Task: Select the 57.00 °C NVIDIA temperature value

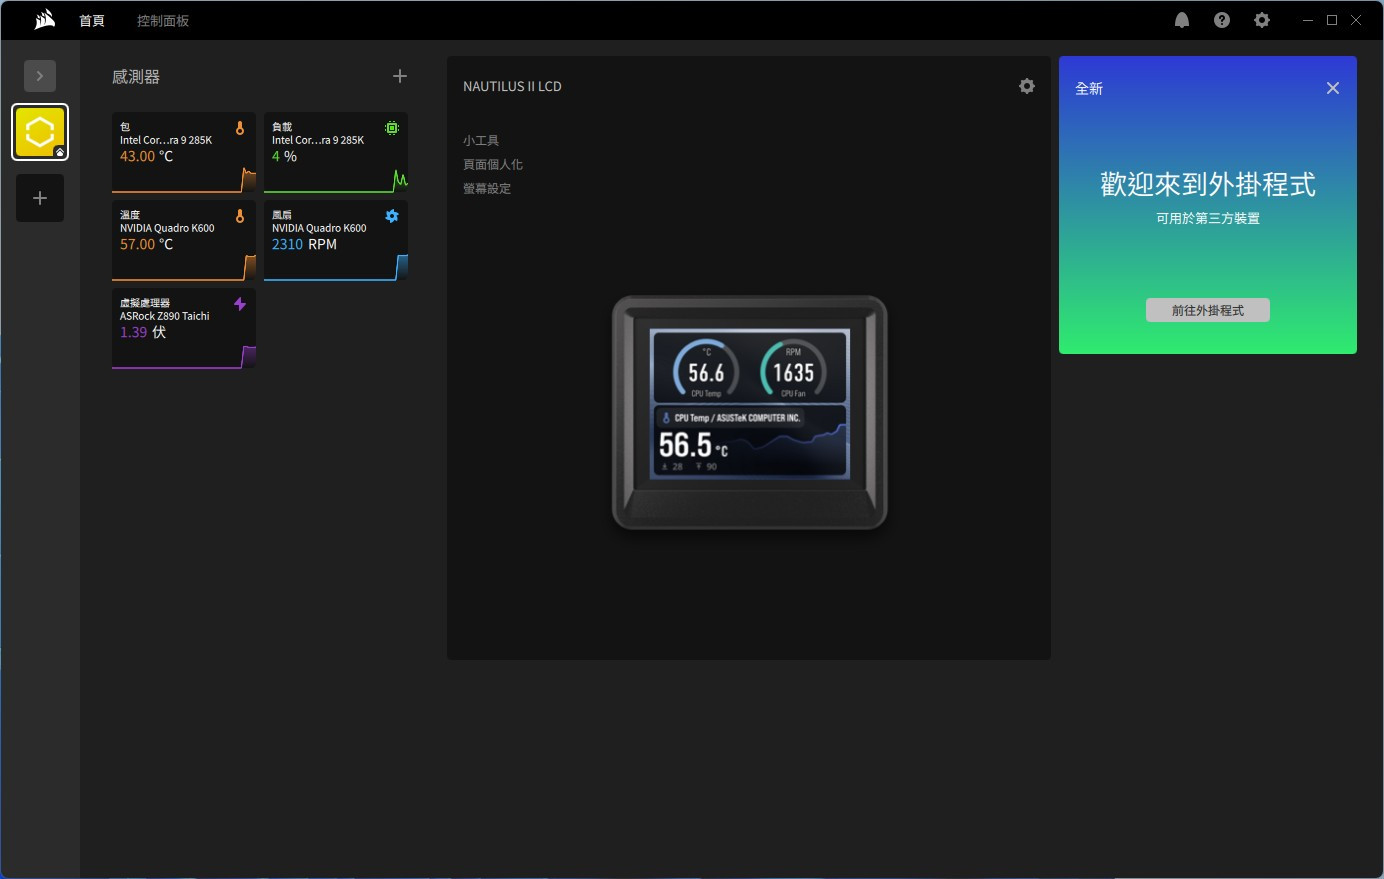Action: click(147, 245)
